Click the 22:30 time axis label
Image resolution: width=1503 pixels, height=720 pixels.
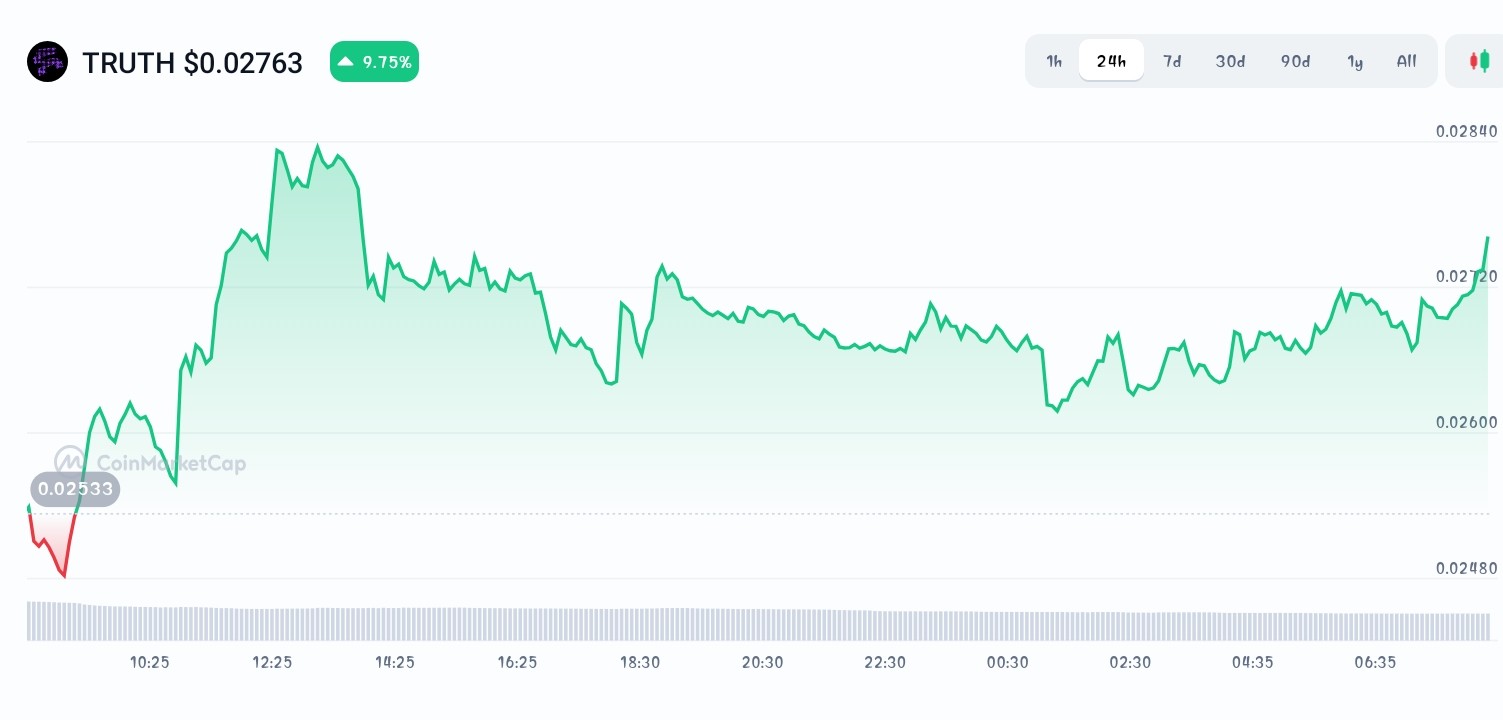[885, 662]
